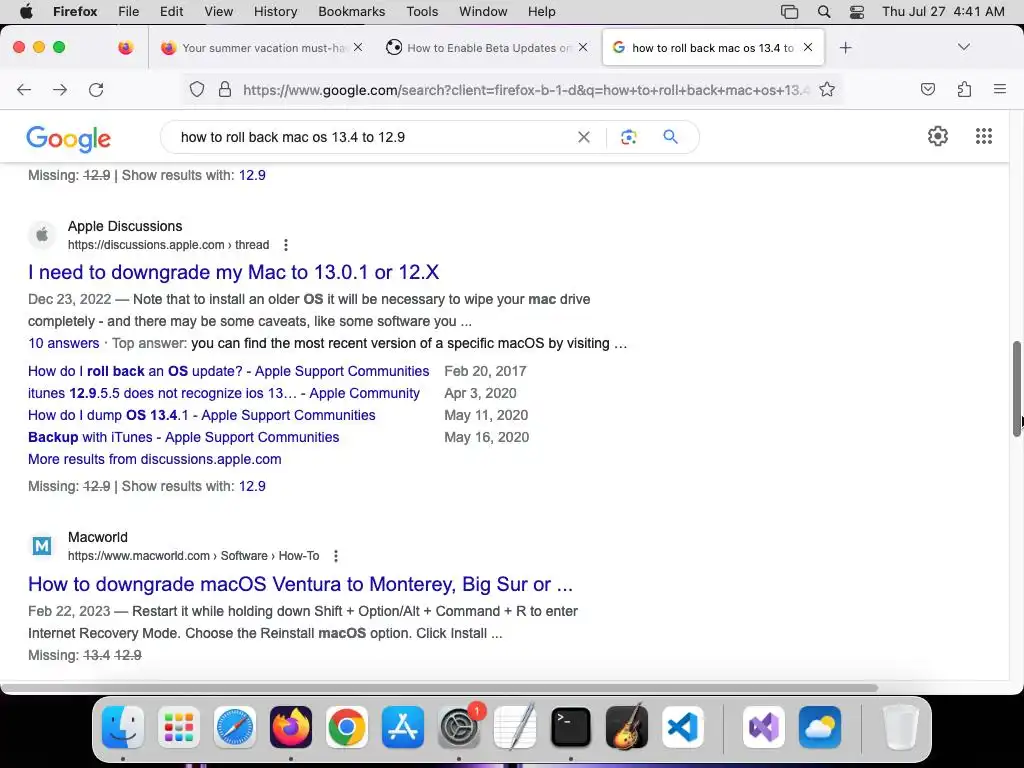The image size is (1024, 768).
Task: Open the File menu
Action: tap(128, 11)
